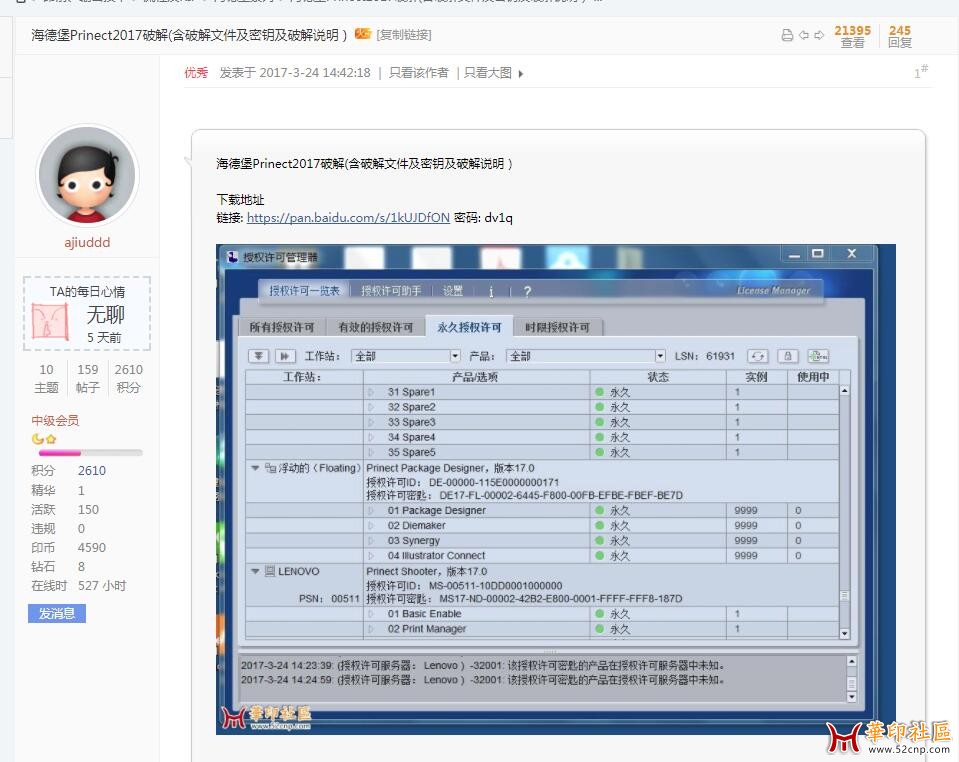Click the expand-all double down arrow button
This screenshot has width=959, height=762.
[259, 356]
